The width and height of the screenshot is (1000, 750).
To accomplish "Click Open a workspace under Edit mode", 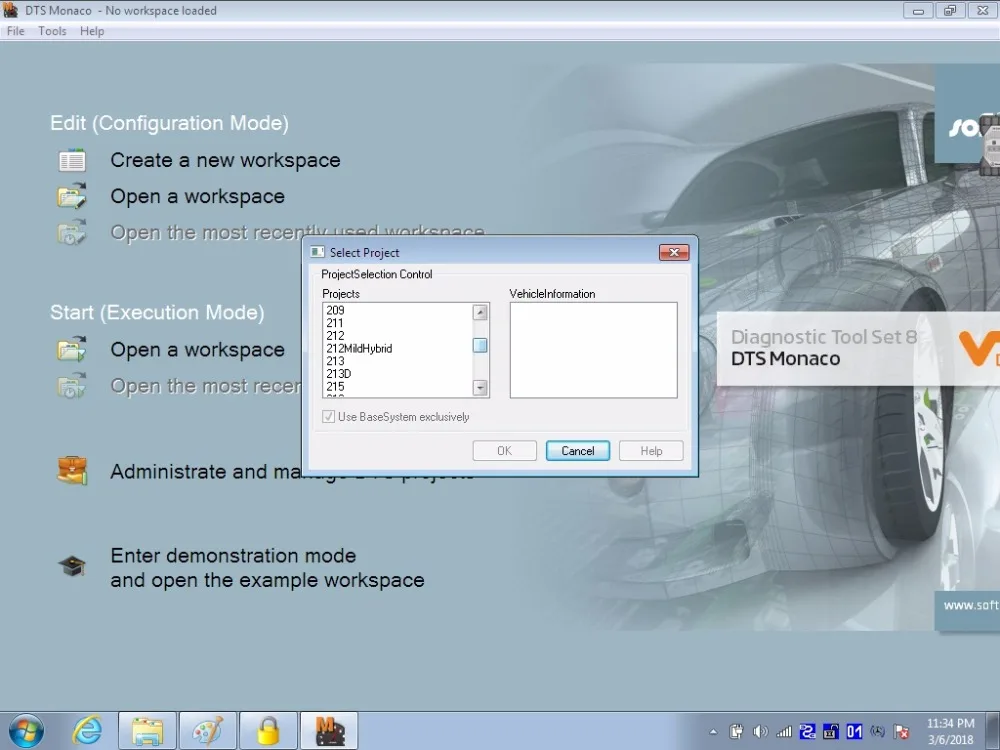I will click(198, 196).
